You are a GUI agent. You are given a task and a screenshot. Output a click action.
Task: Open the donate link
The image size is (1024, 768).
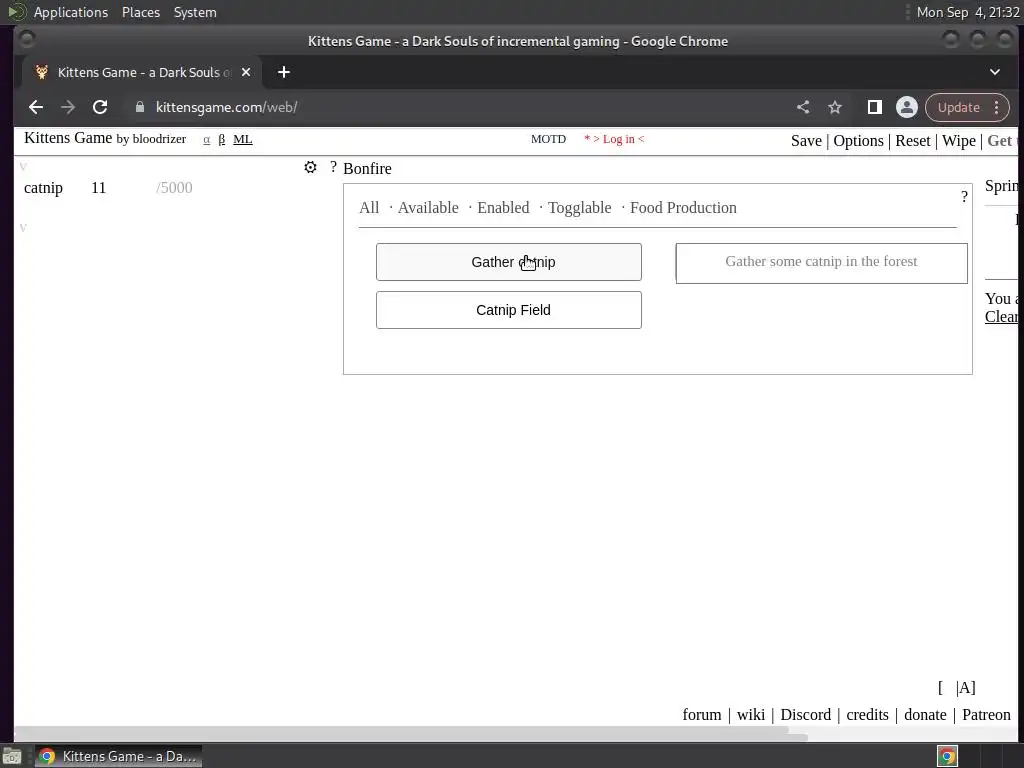pyautogui.click(x=925, y=715)
